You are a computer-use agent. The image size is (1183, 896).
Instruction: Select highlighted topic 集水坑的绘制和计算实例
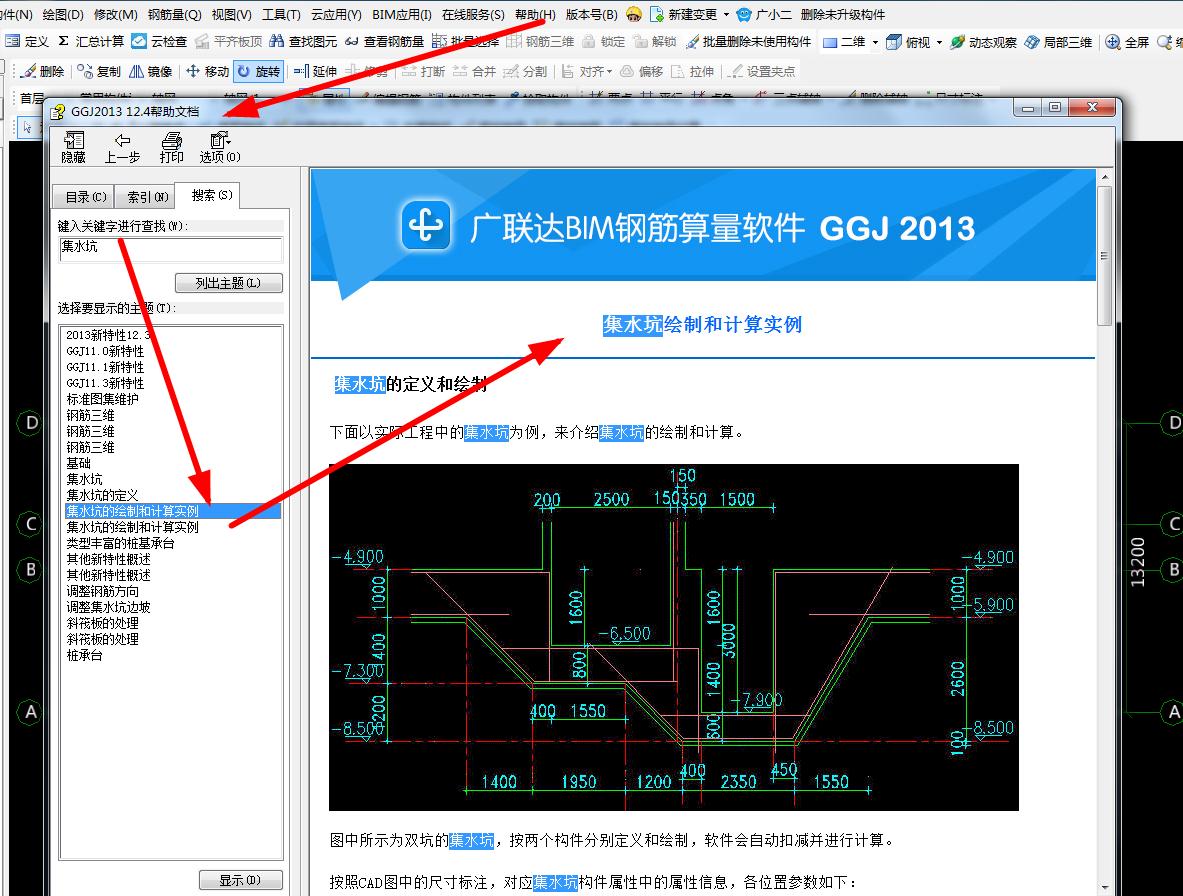tap(173, 511)
